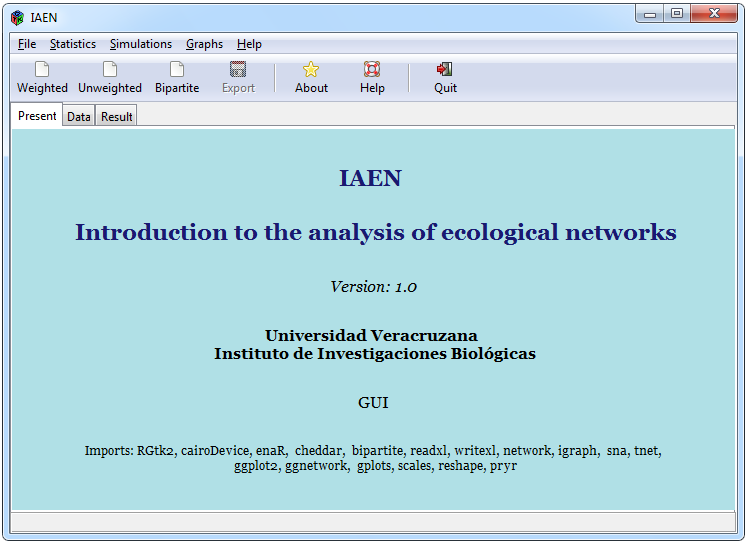Quit the application via Quit icon
Image resolution: width=746 pixels, height=543 pixels.
[445, 69]
